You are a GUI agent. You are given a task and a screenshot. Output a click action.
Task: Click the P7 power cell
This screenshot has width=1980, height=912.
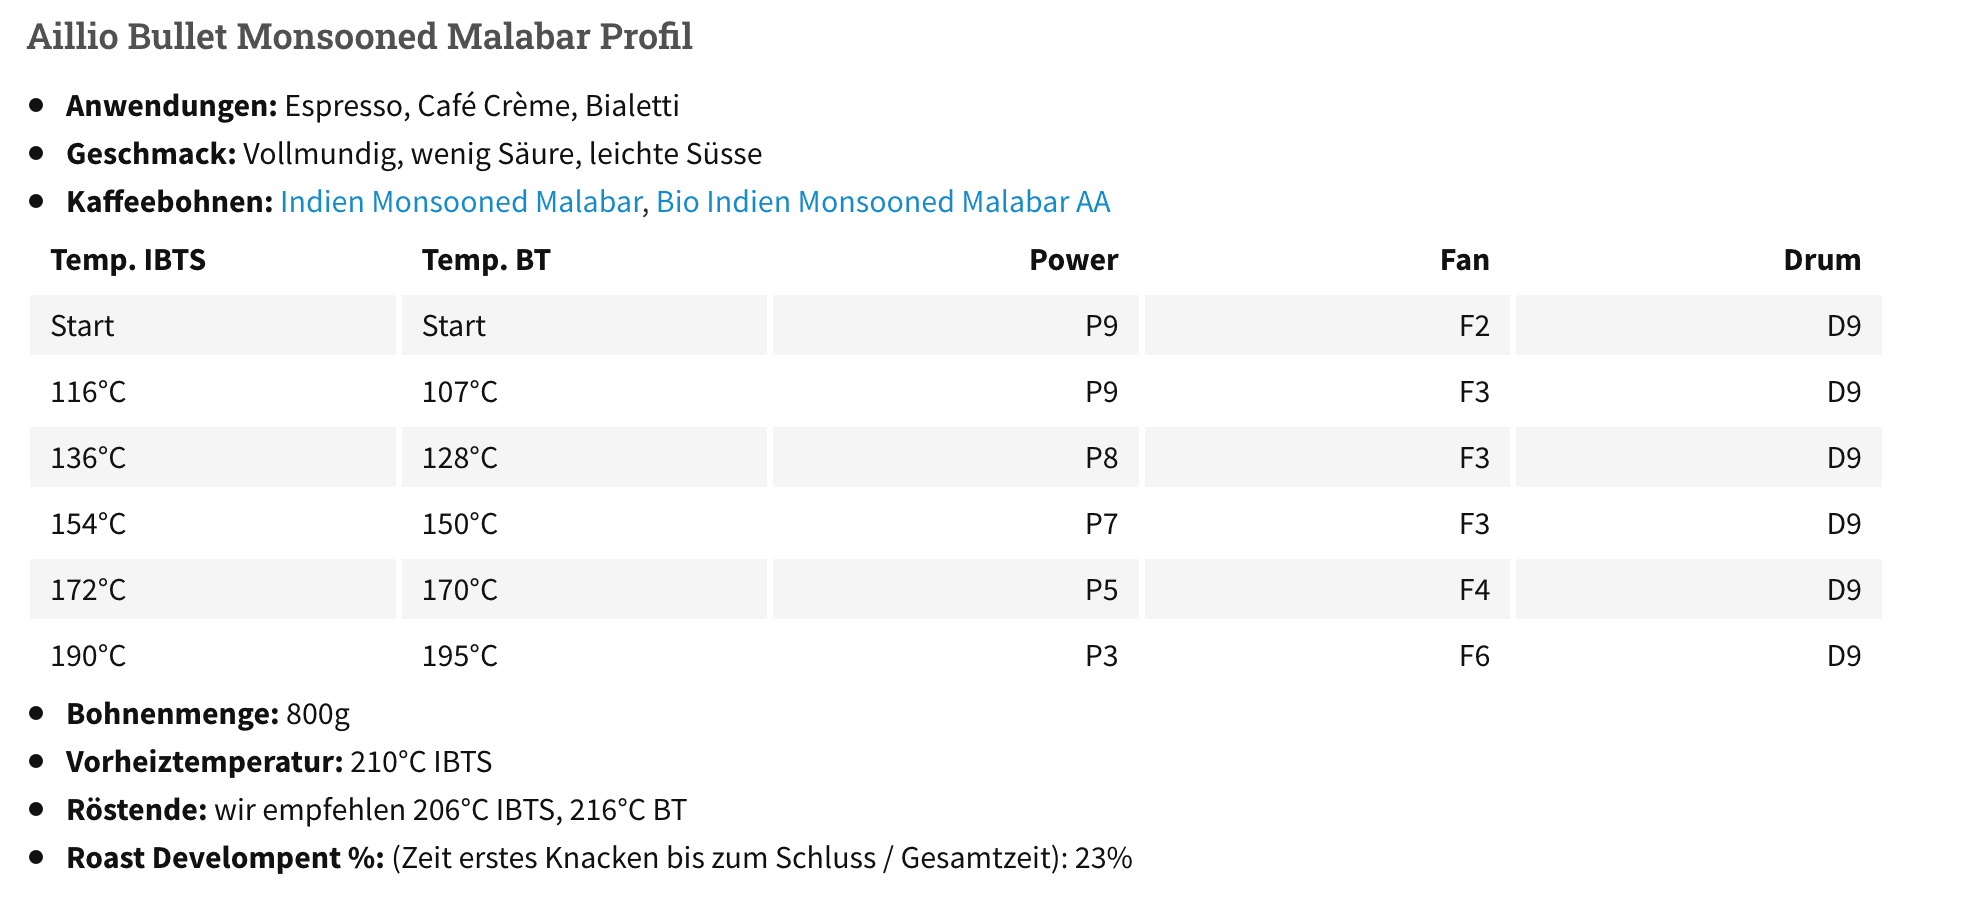point(956,523)
